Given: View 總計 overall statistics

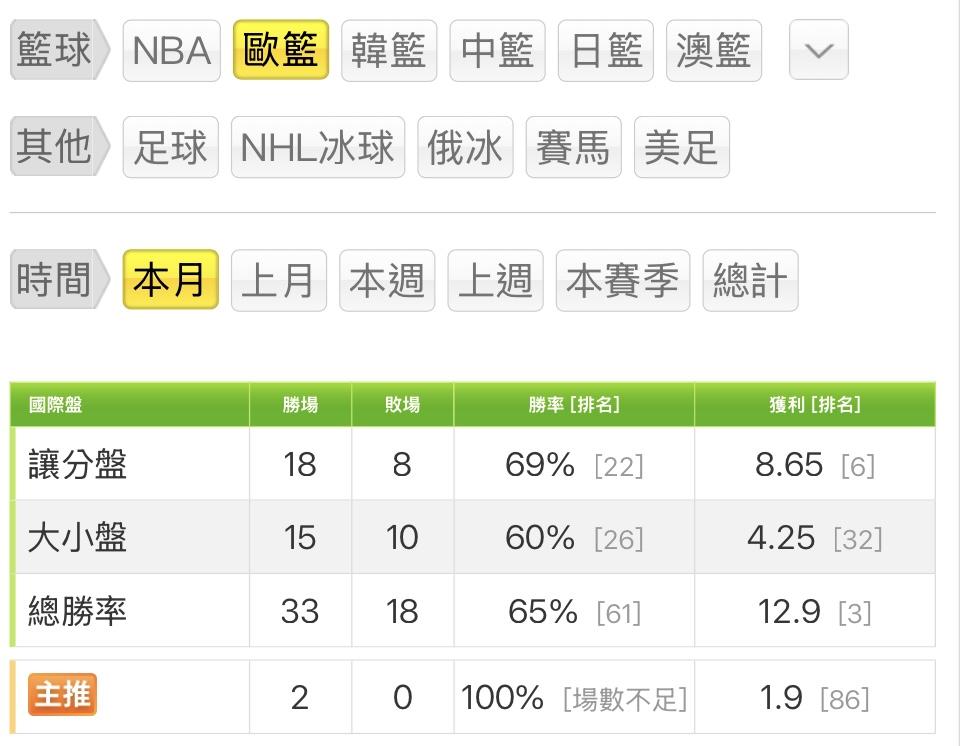Looking at the screenshot, I should [x=750, y=280].
